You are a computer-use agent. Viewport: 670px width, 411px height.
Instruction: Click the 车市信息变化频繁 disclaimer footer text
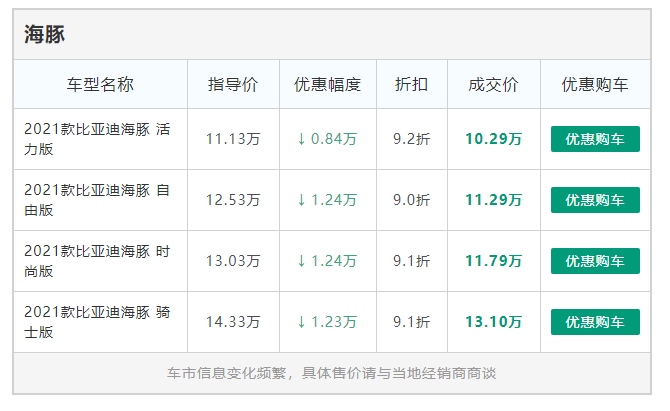tap(332, 373)
